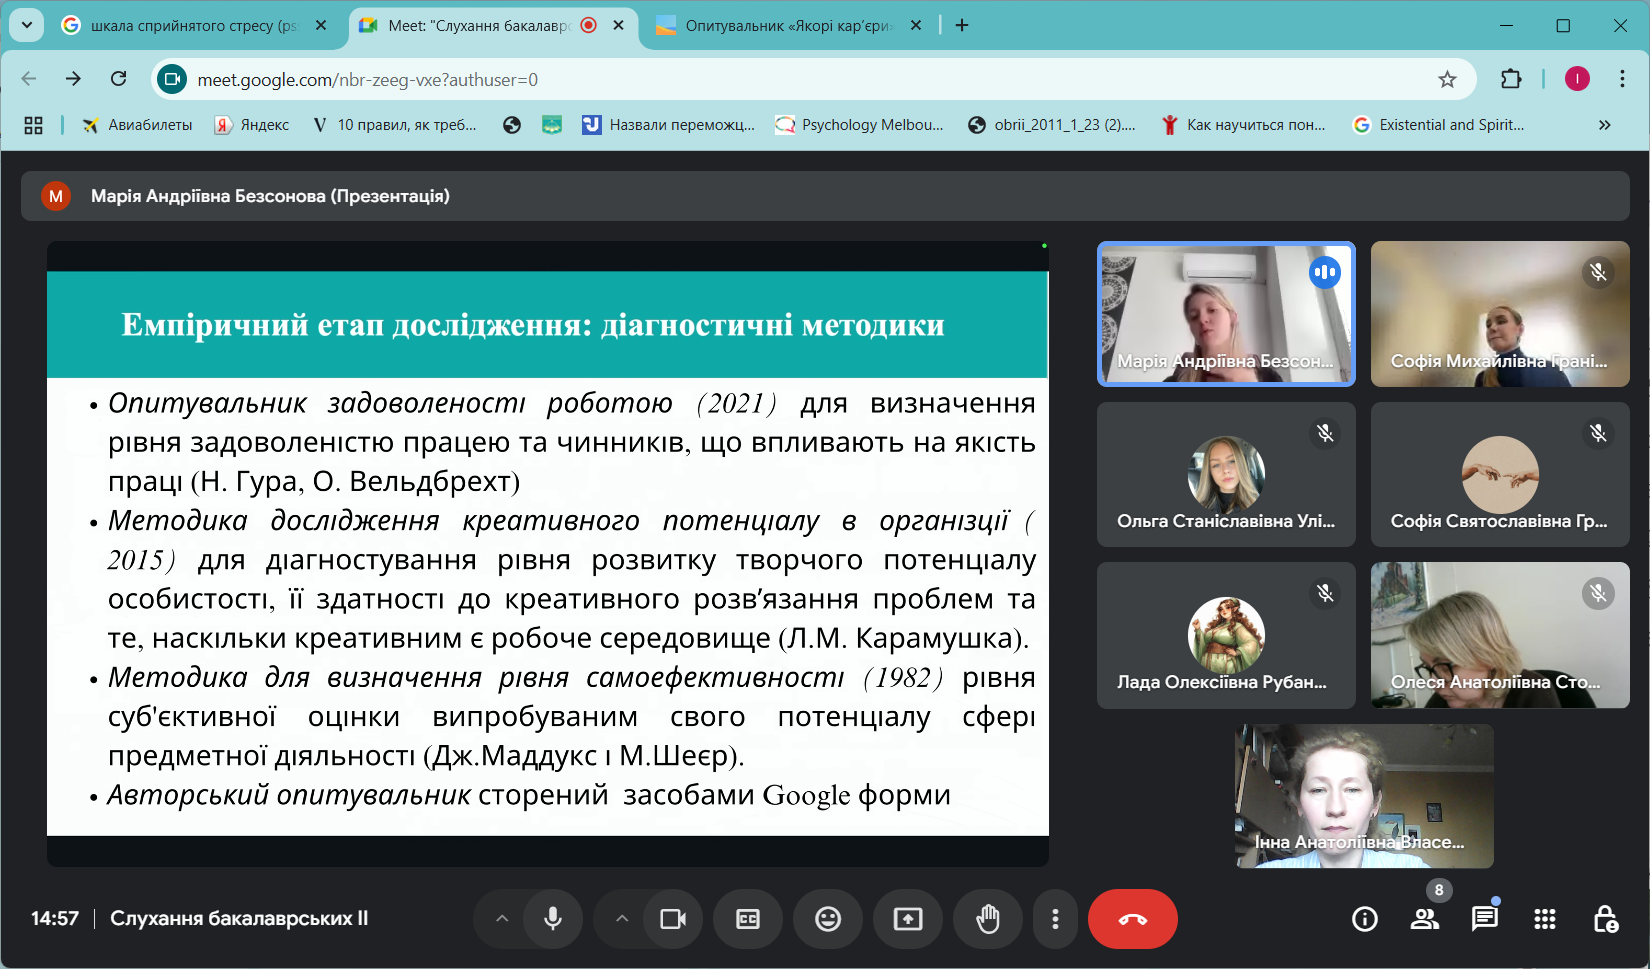Select Софія Михайлівна video tile
This screenshot has height=969, width=1650.
click(1500, 314)
